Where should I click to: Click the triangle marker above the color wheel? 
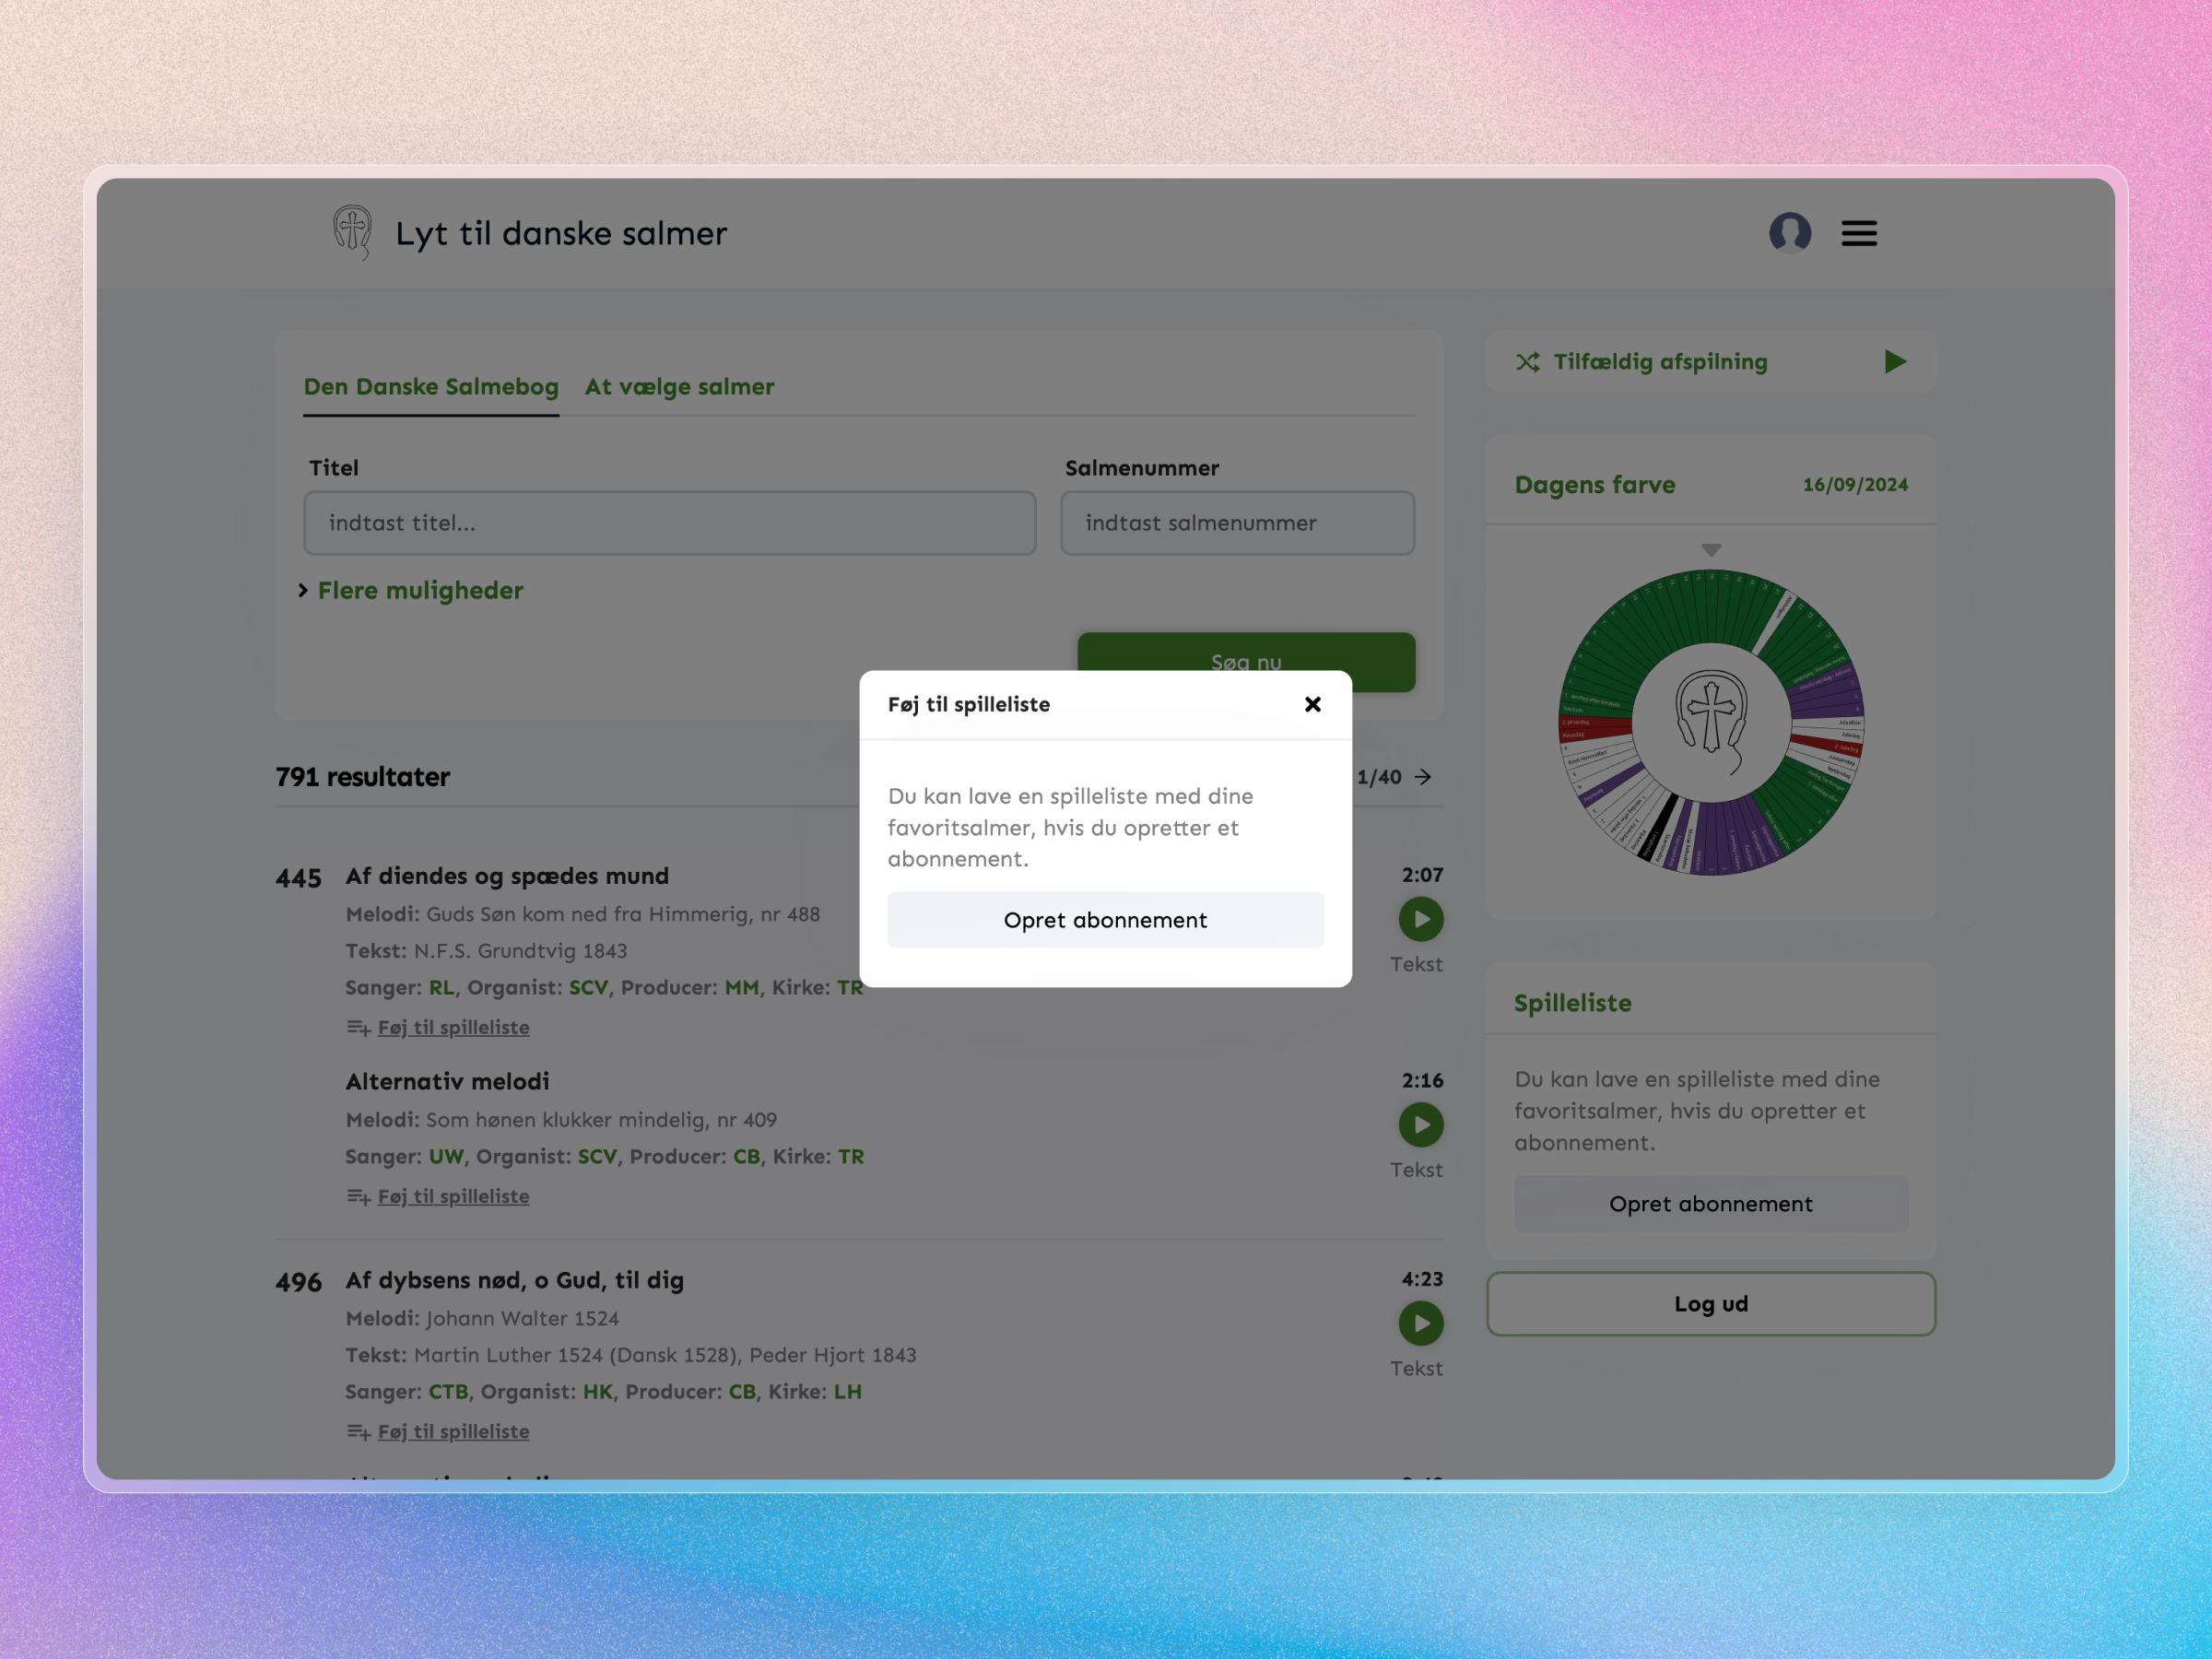tap(1711, 549)
